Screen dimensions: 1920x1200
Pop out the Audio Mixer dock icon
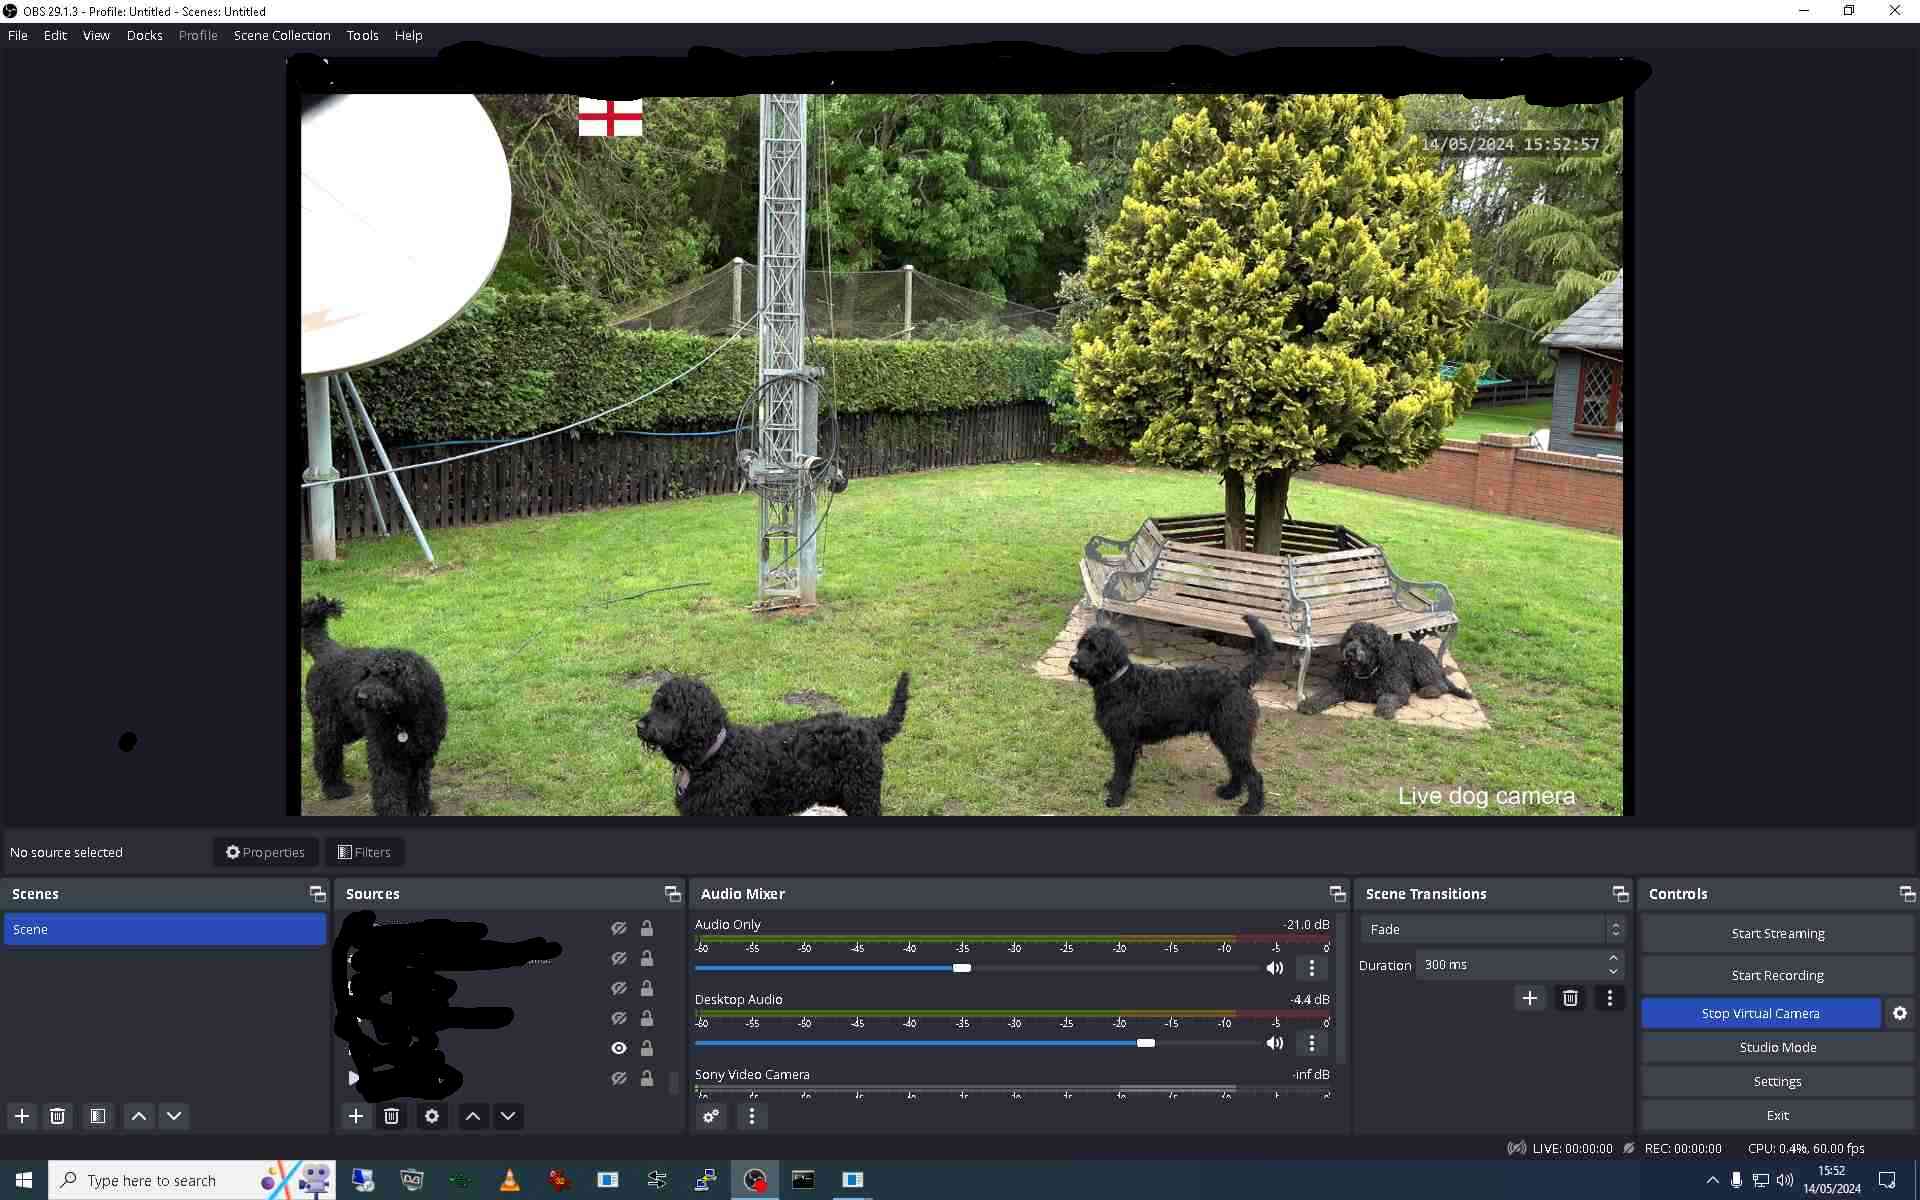[1337, 893]
